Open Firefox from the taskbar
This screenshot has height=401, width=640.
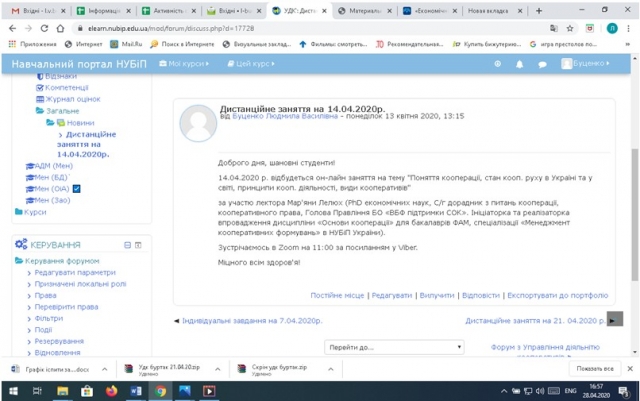click(x=111, y=391)
